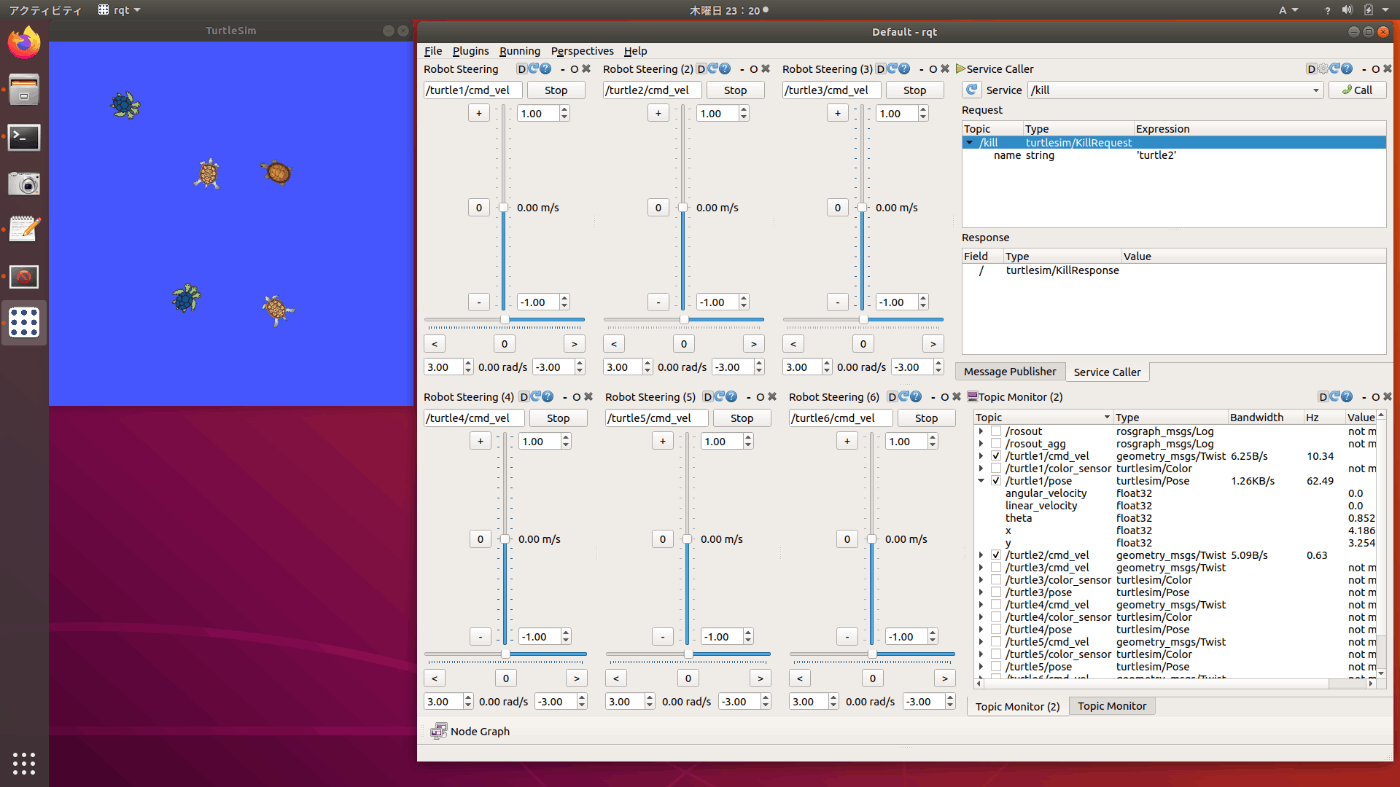Open Terminal from the Ubuntu dock
This screenshot has width=1400, height=787.
coord(24,137)
